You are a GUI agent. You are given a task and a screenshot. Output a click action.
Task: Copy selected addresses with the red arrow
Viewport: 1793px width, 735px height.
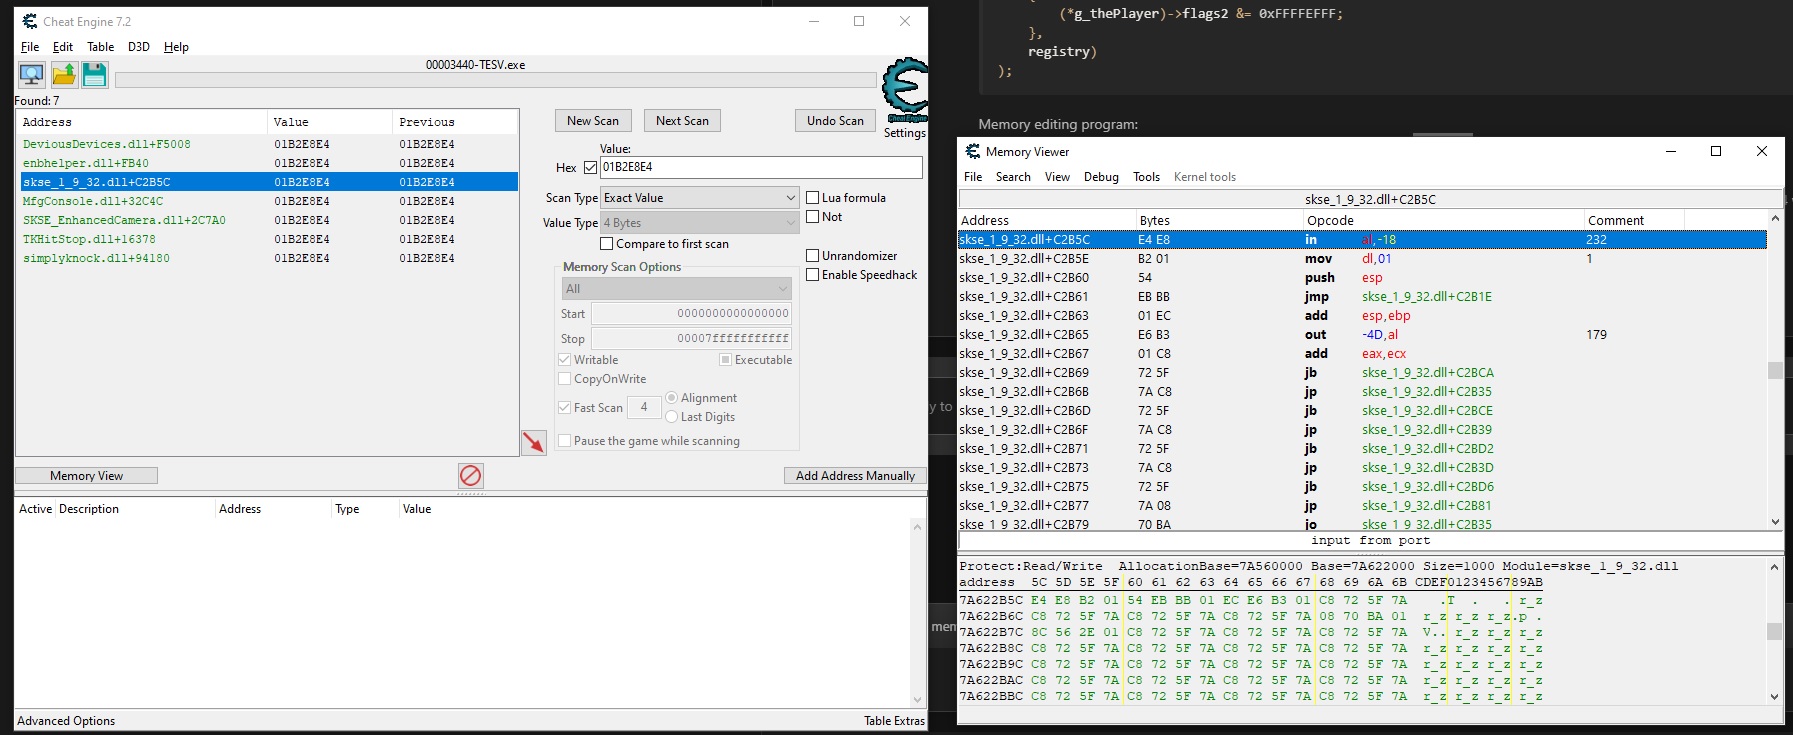pos(534,442)
